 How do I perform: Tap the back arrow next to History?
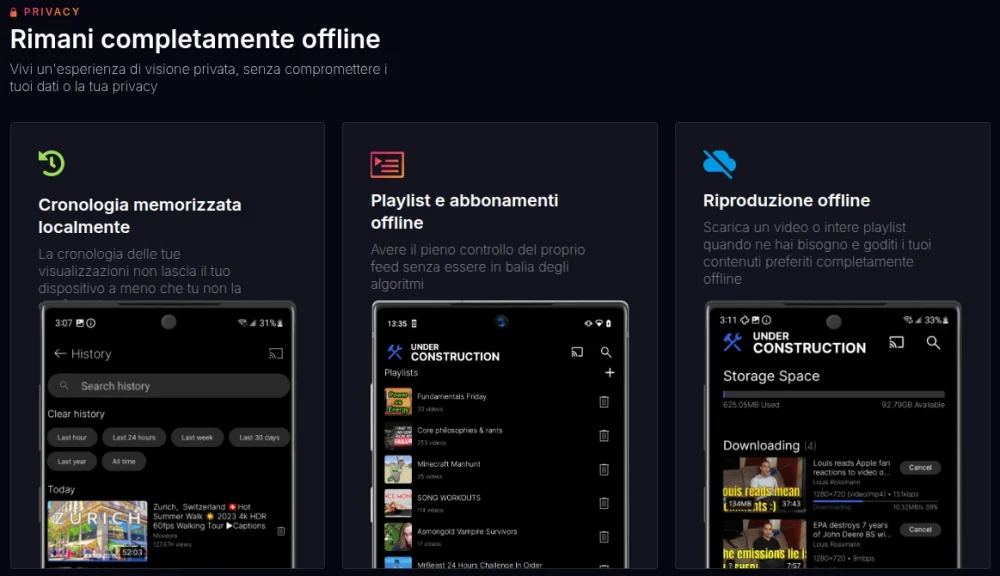pyautogui.click(x=60, y=354)
